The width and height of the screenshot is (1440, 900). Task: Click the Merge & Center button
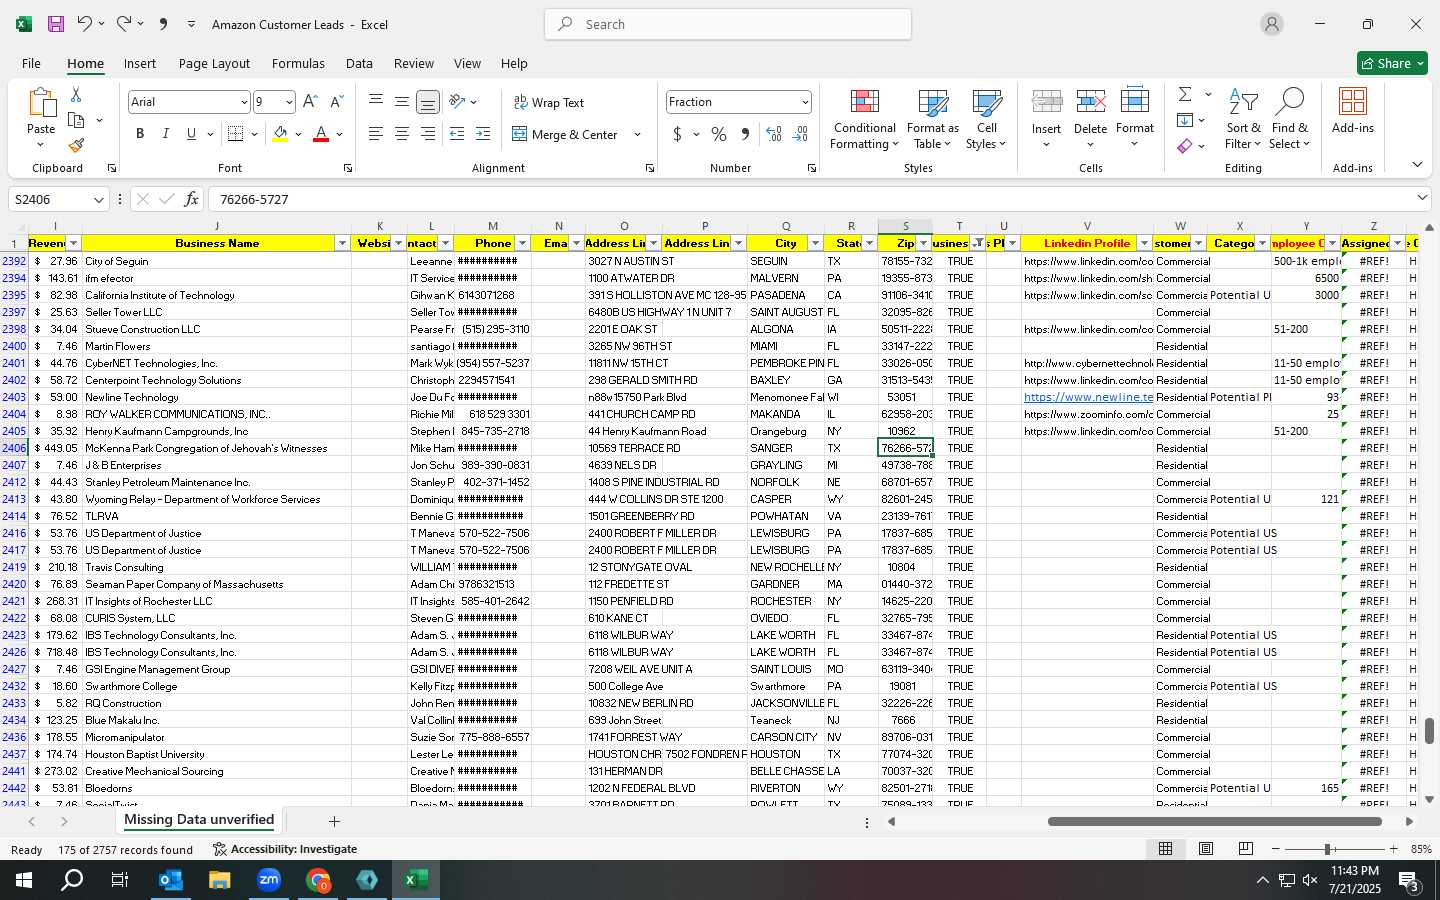pos(566,134)
